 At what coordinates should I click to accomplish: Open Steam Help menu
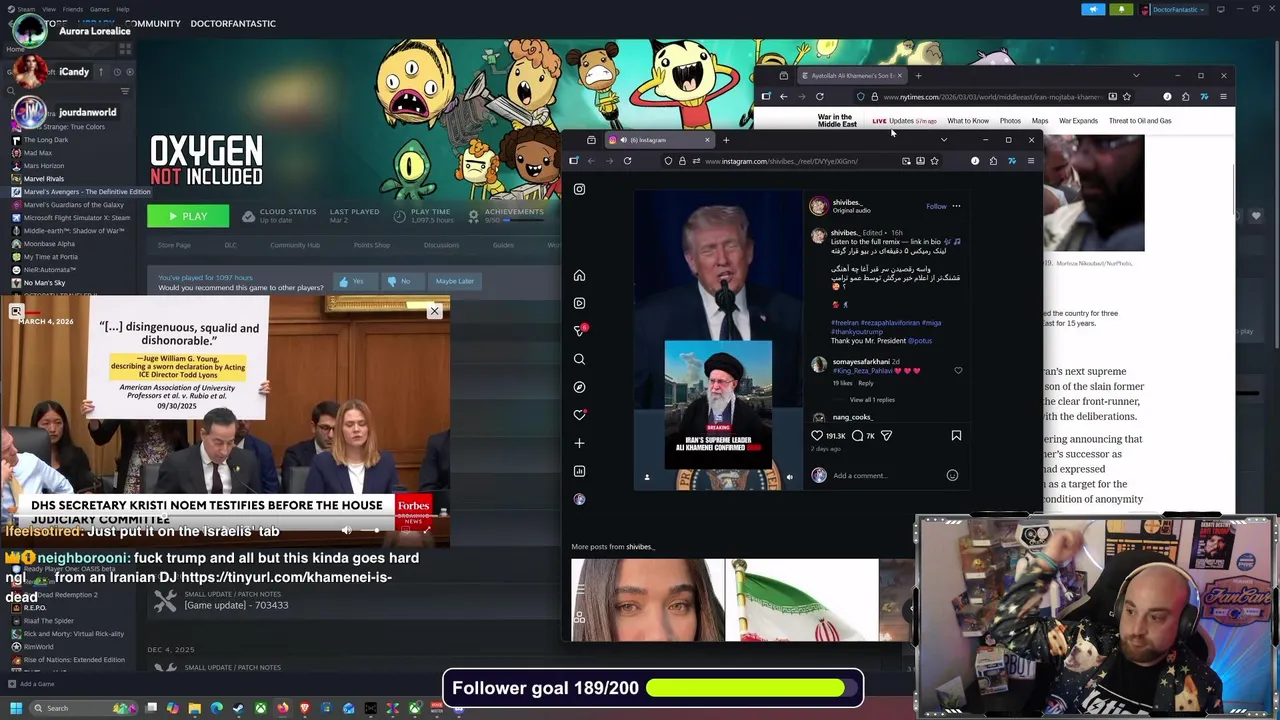pos(123,9)
